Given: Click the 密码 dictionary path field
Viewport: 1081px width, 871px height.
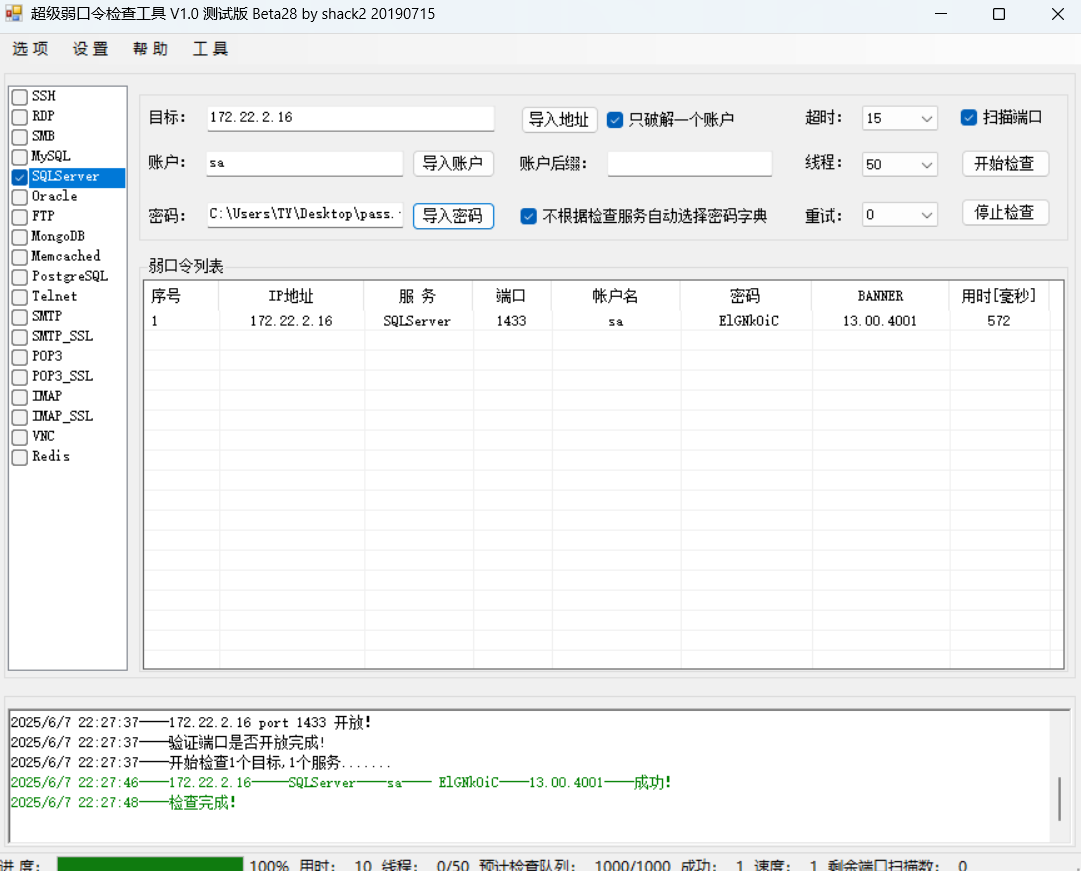Looking at the screenshot, I should pyautogui.click(x=305, y=214).
